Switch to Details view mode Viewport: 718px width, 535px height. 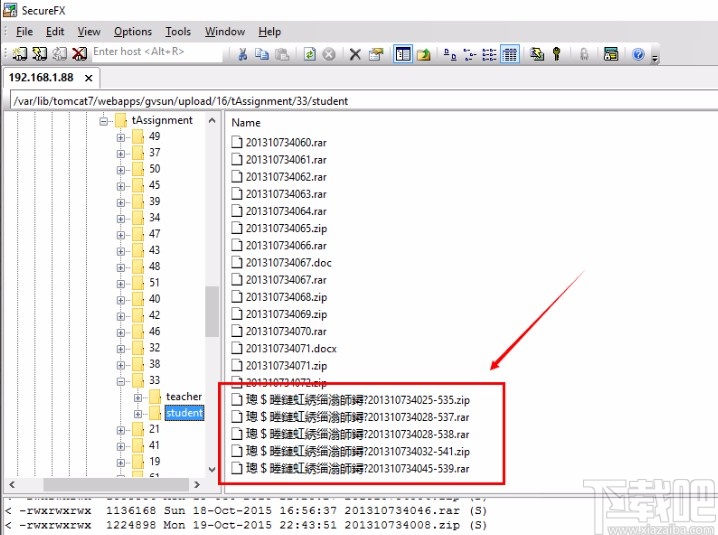click(510, 53)
